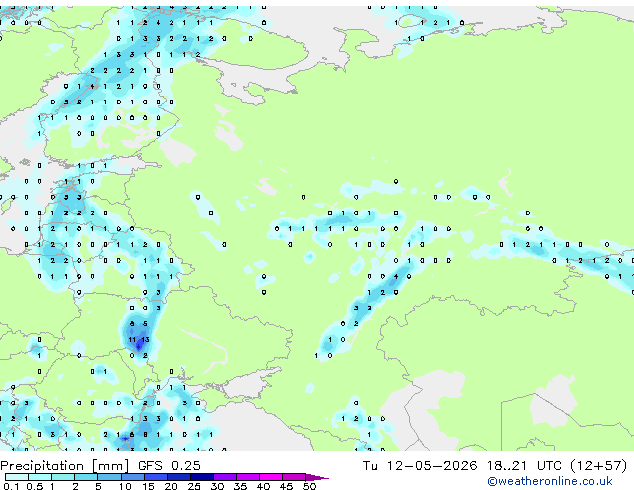Click the legend swatch between 35 and 40

click(x=247, y=477)
